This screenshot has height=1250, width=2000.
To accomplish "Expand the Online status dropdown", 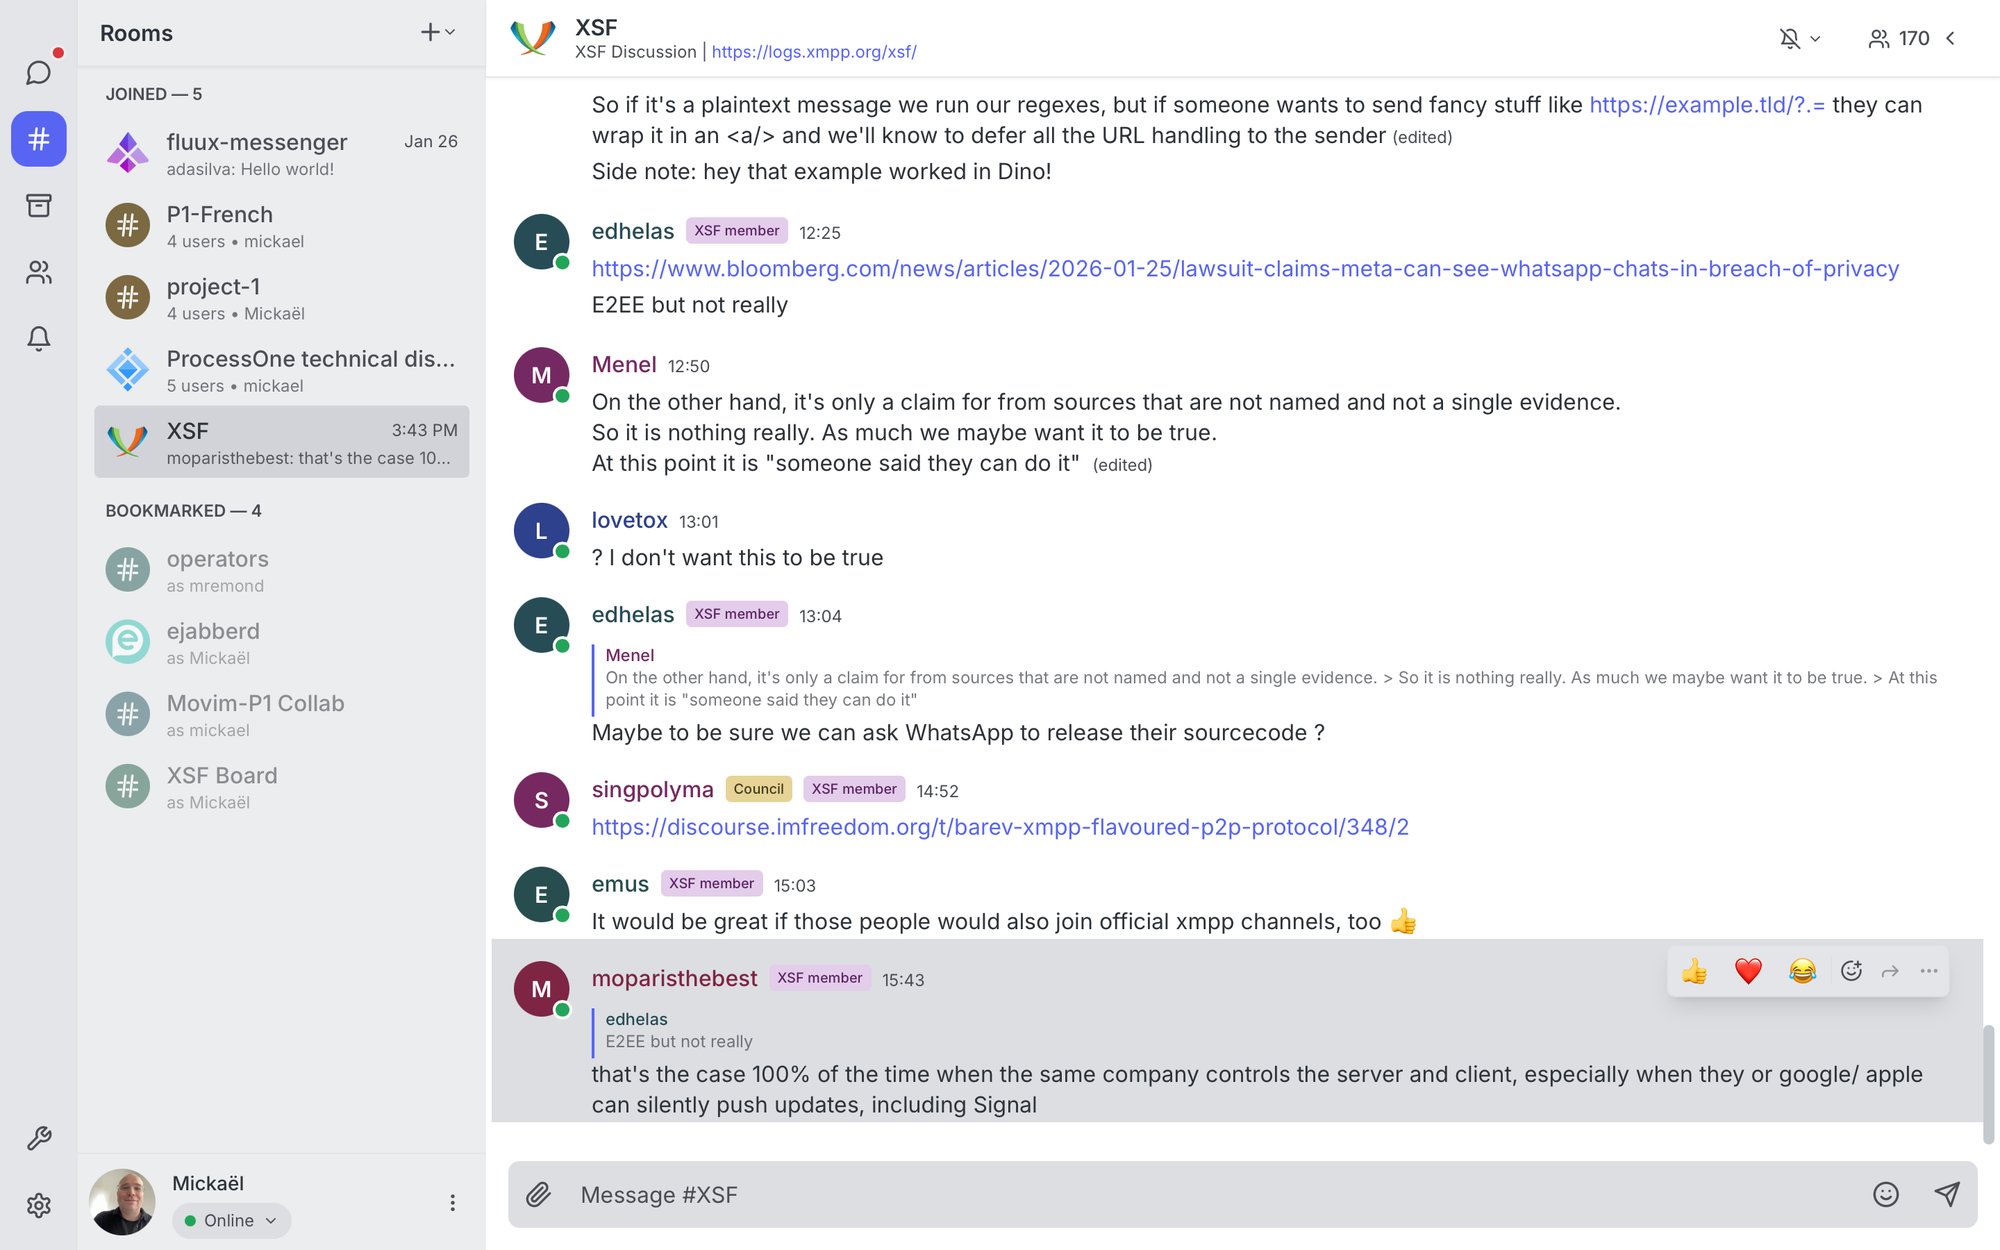I will click(x=231, y=1220).
